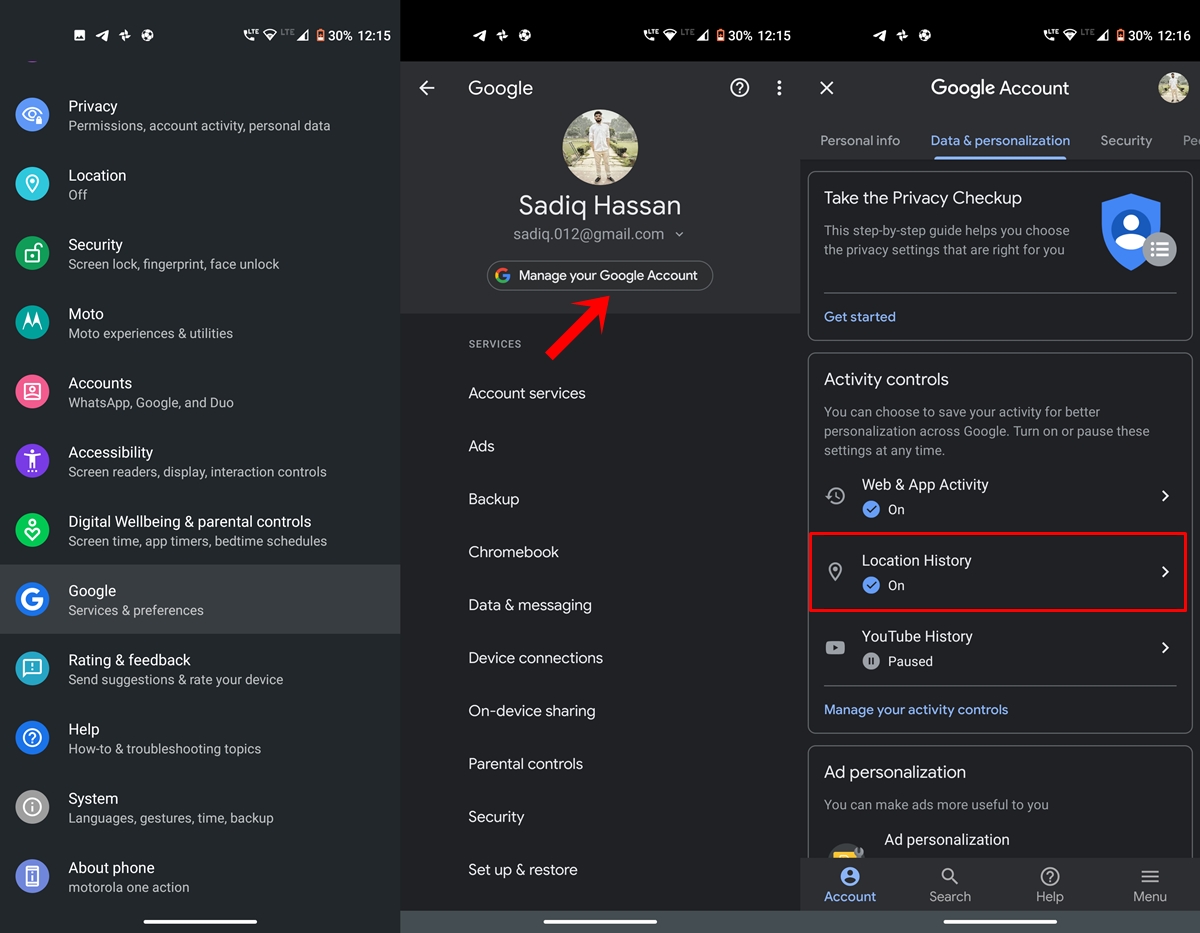Tap the profile avatar in Google Account header
Viewport: 1200px width, 933px height.
(x=1173, y=88)
